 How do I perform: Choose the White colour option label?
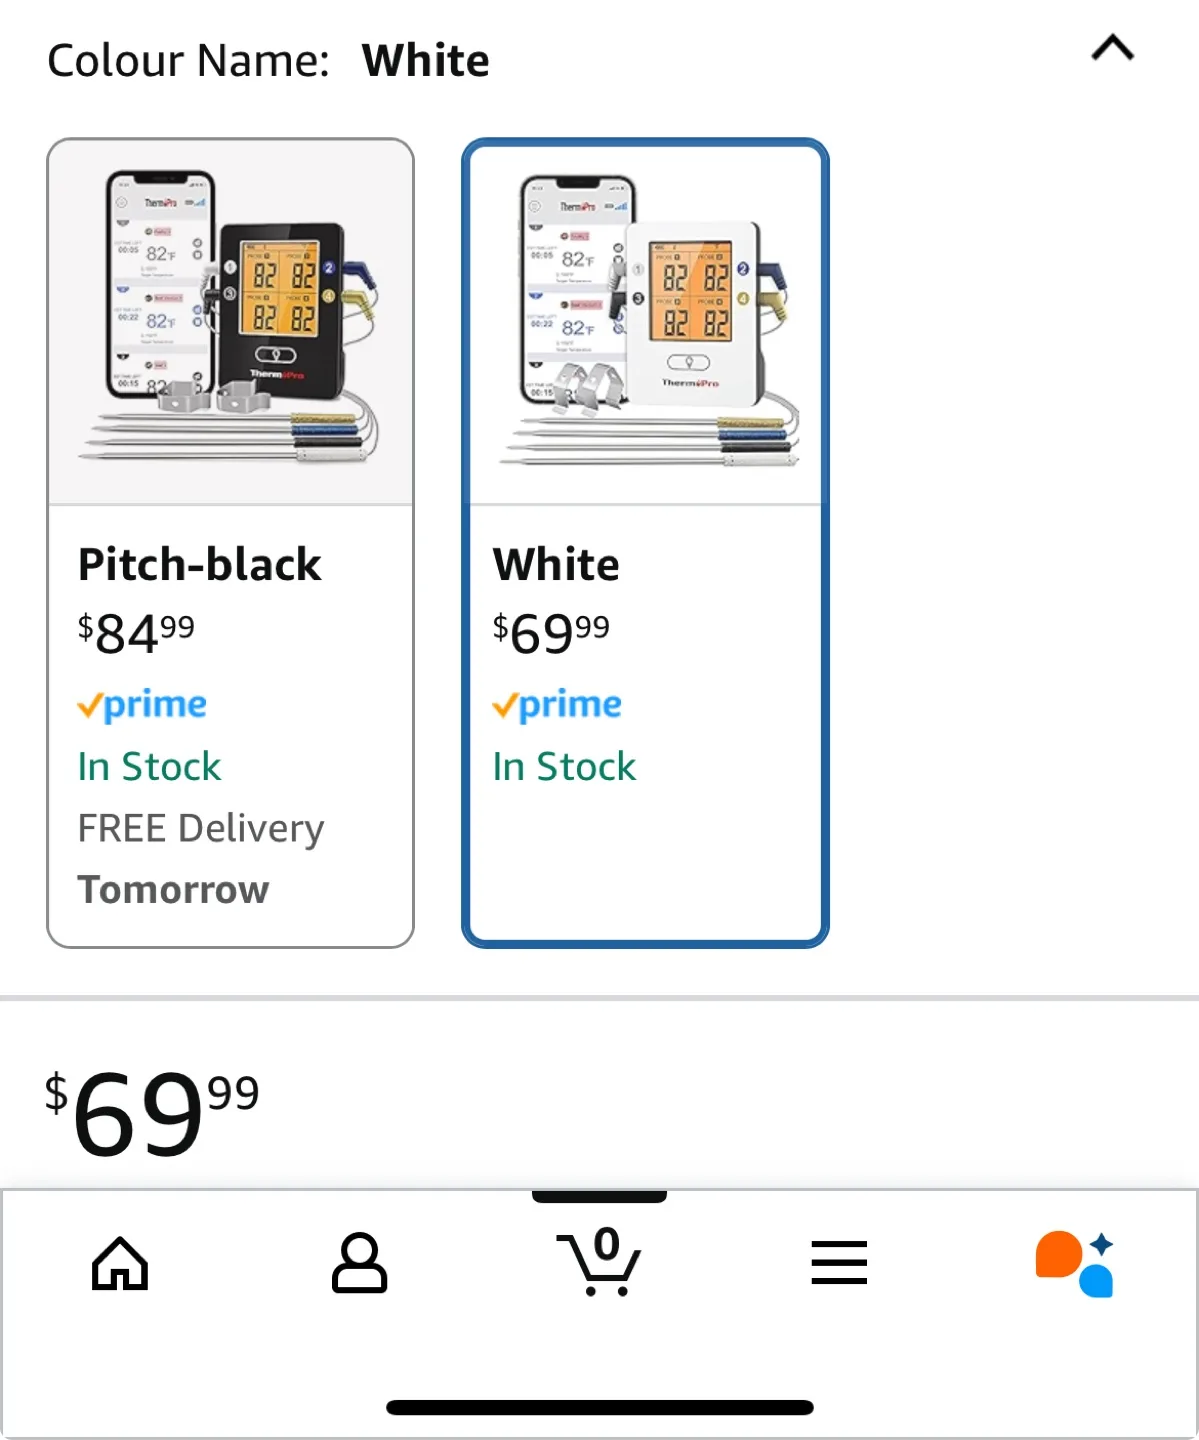556,565
